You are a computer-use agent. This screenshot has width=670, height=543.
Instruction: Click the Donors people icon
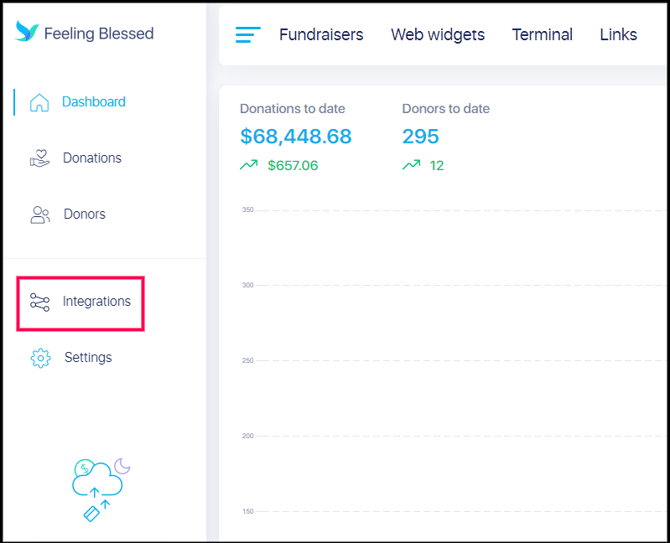point(40,215)
